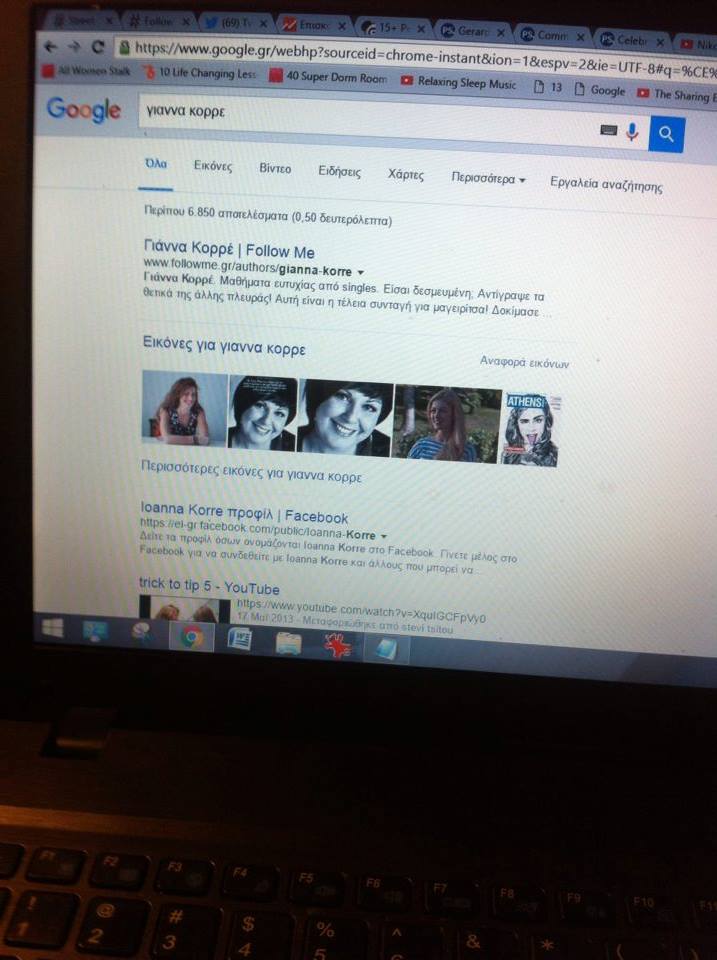Expand the Περισσότερα dropdown

(x=488, y=178)
